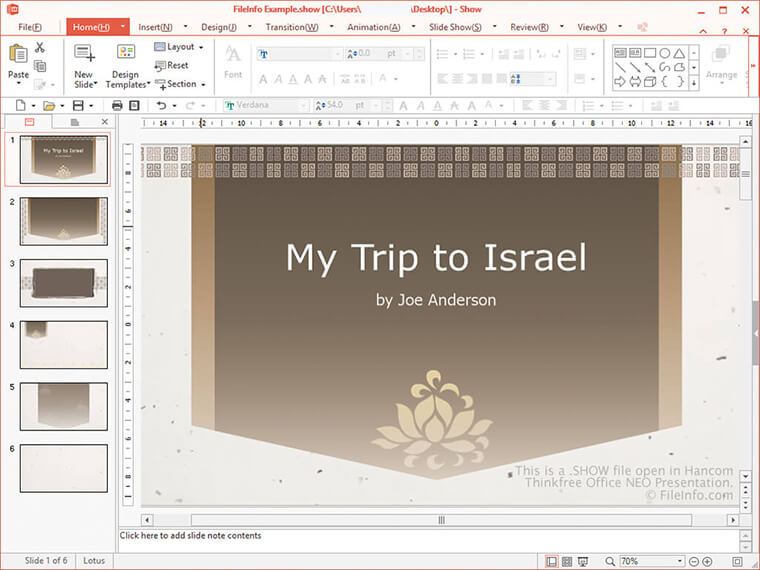Screen dimensions: 760x570
Task: Click the Undo arrow icon
Action: (161, 105)
